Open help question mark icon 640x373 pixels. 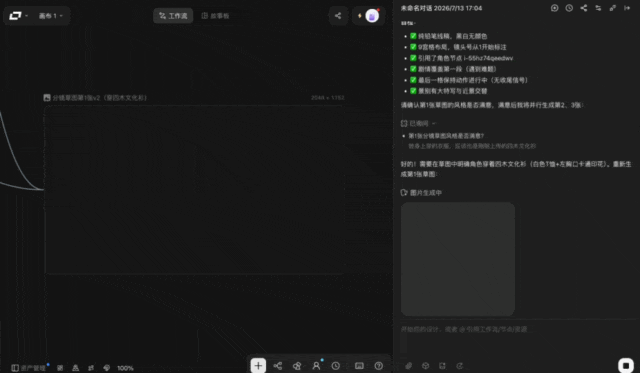coord(379,366)
